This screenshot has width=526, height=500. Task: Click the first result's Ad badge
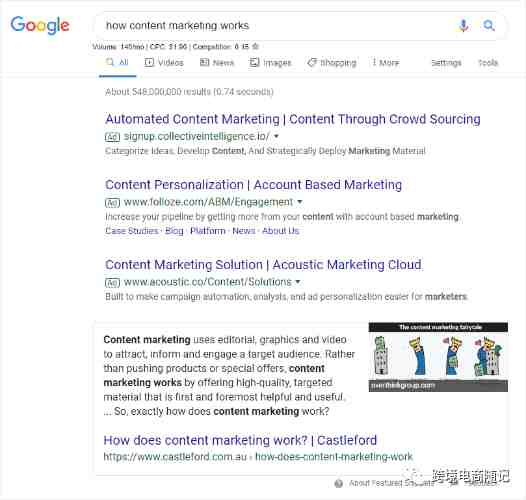(112, 137)
